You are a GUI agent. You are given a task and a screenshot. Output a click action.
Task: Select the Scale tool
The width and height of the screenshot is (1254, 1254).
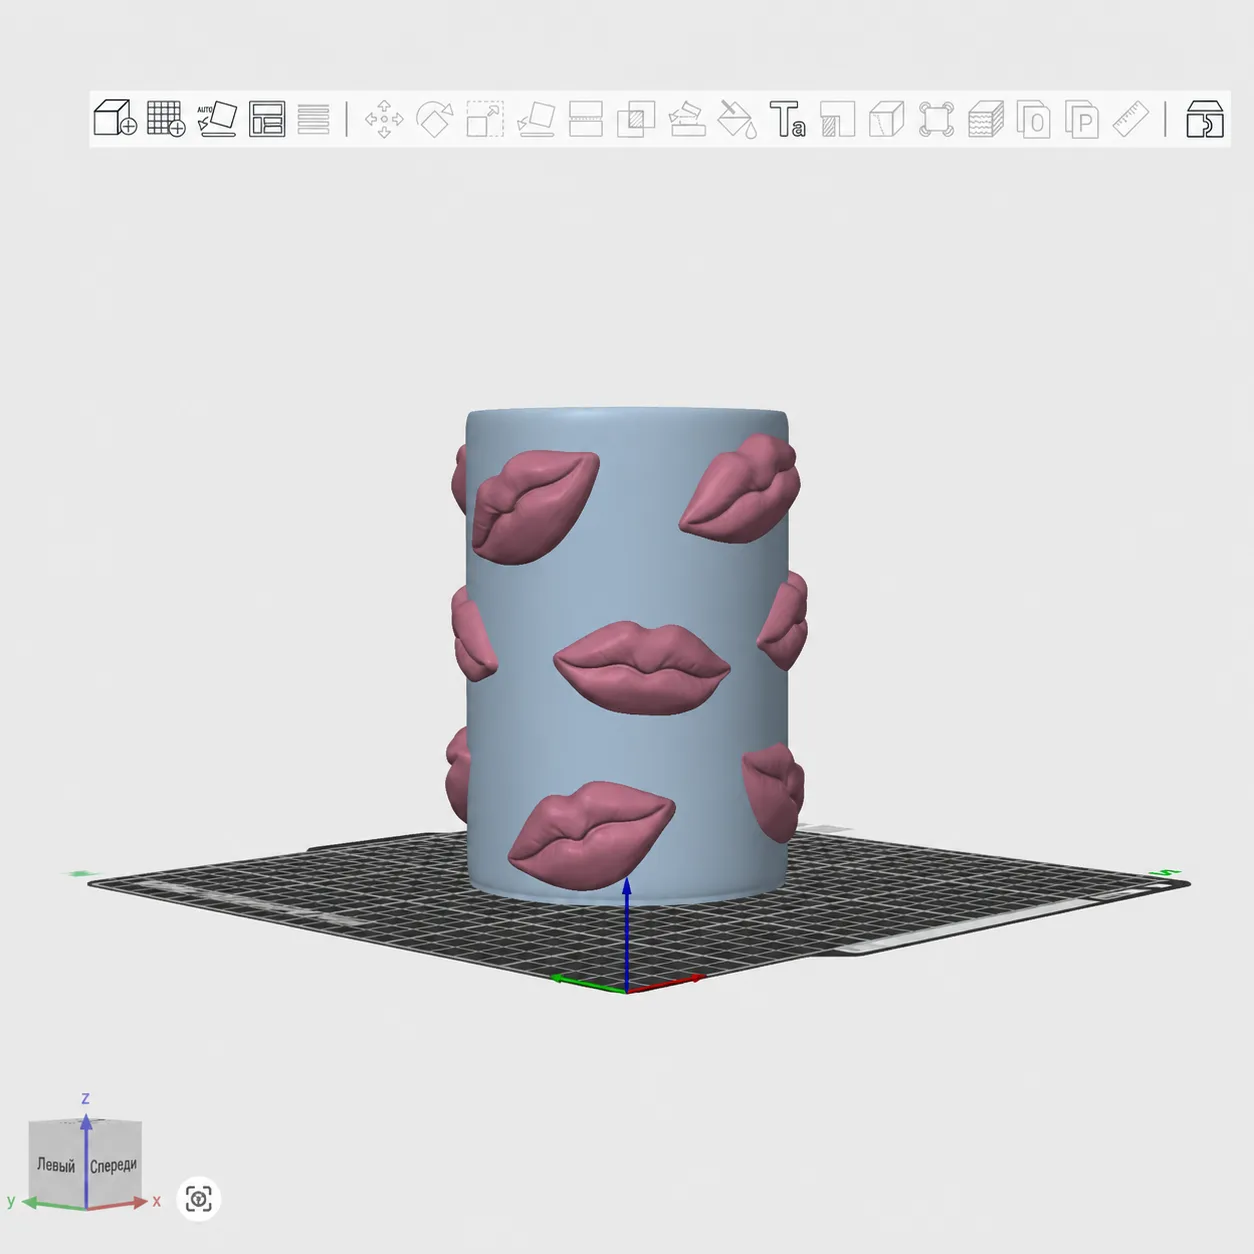pos(485,119)
